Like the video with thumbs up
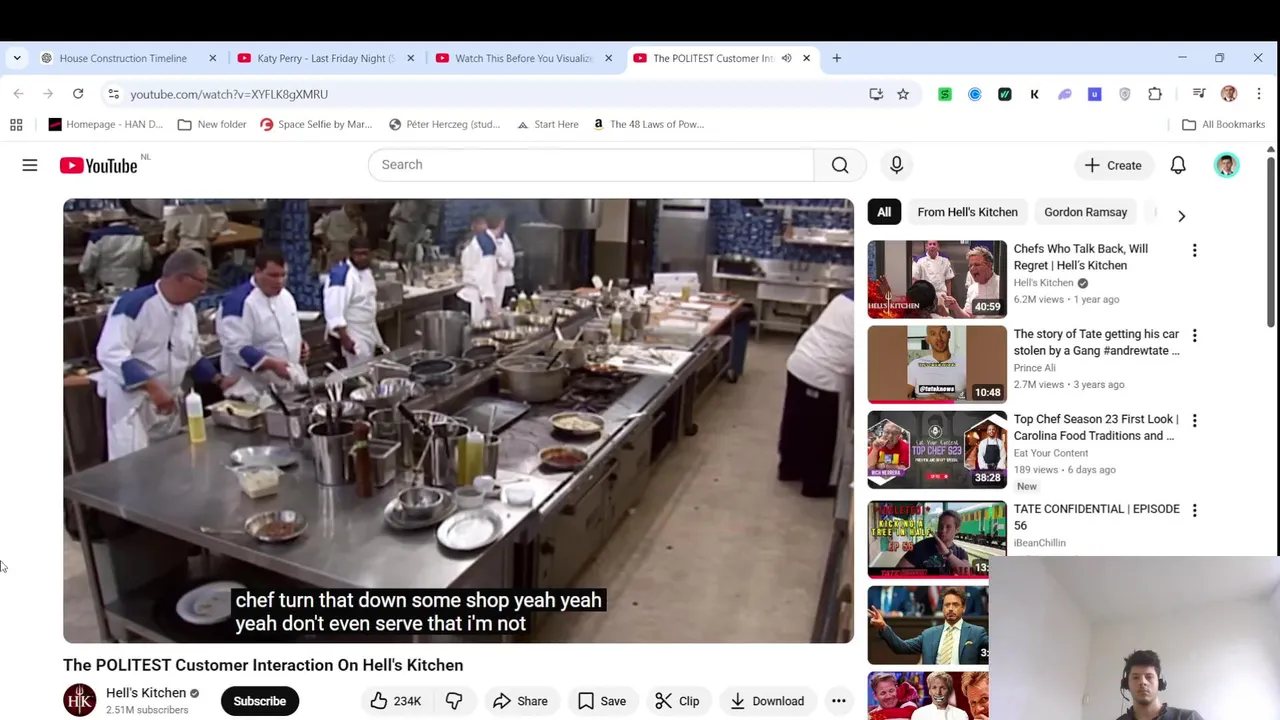The height and width of the screenshot is (720, 1280). point(396,701)
